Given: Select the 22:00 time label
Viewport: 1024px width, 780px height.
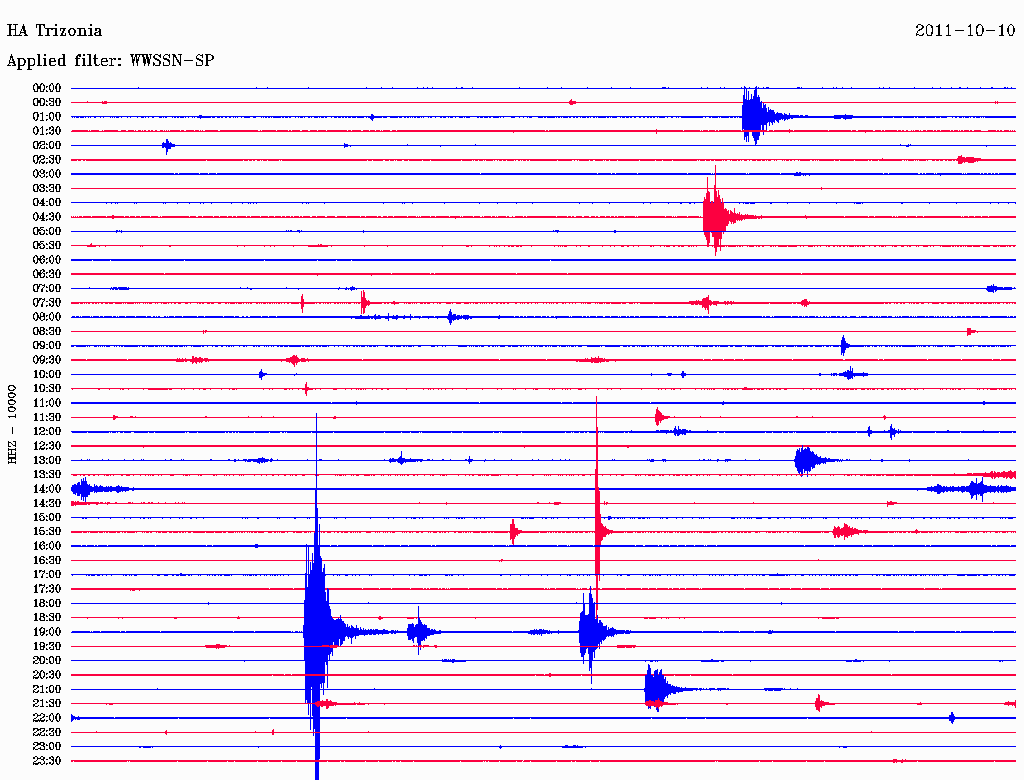Looking at the screenshot, I should 47,718.
